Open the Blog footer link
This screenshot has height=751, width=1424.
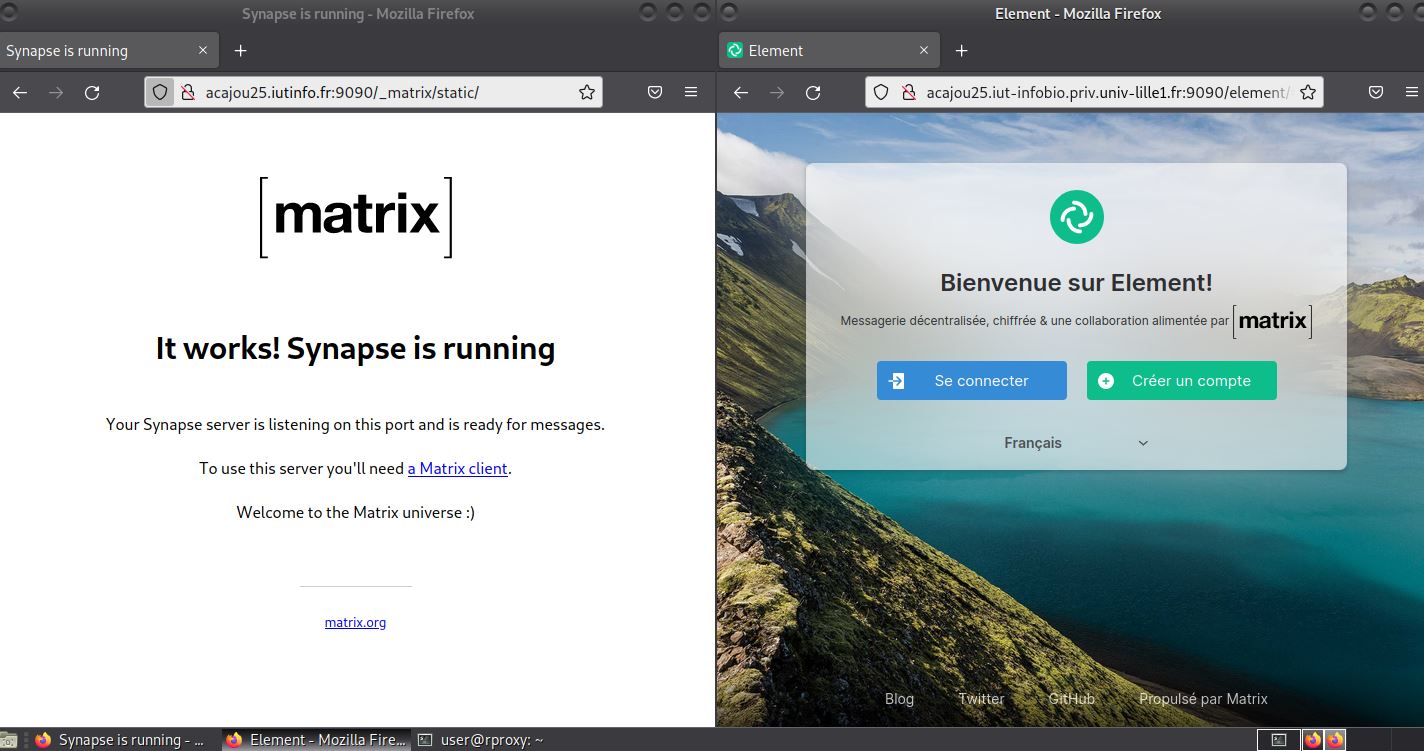899,699
